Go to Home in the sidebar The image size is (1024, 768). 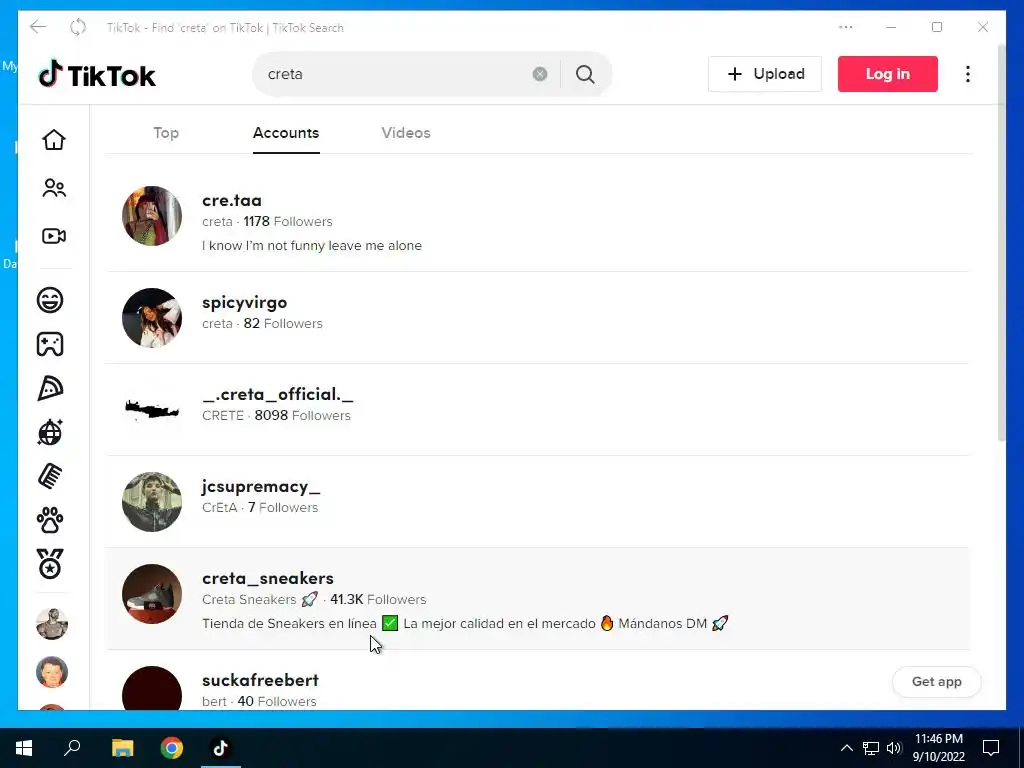(x=54, y=140)
